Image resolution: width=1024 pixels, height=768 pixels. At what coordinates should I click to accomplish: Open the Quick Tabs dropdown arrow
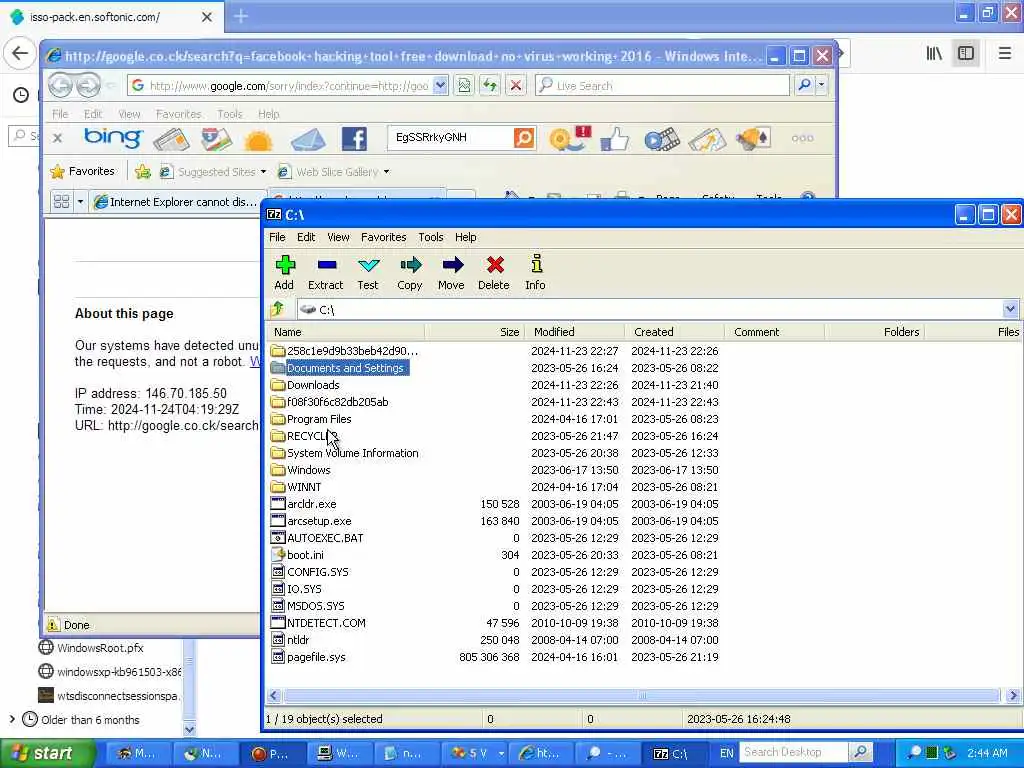(x=80, y=202)
